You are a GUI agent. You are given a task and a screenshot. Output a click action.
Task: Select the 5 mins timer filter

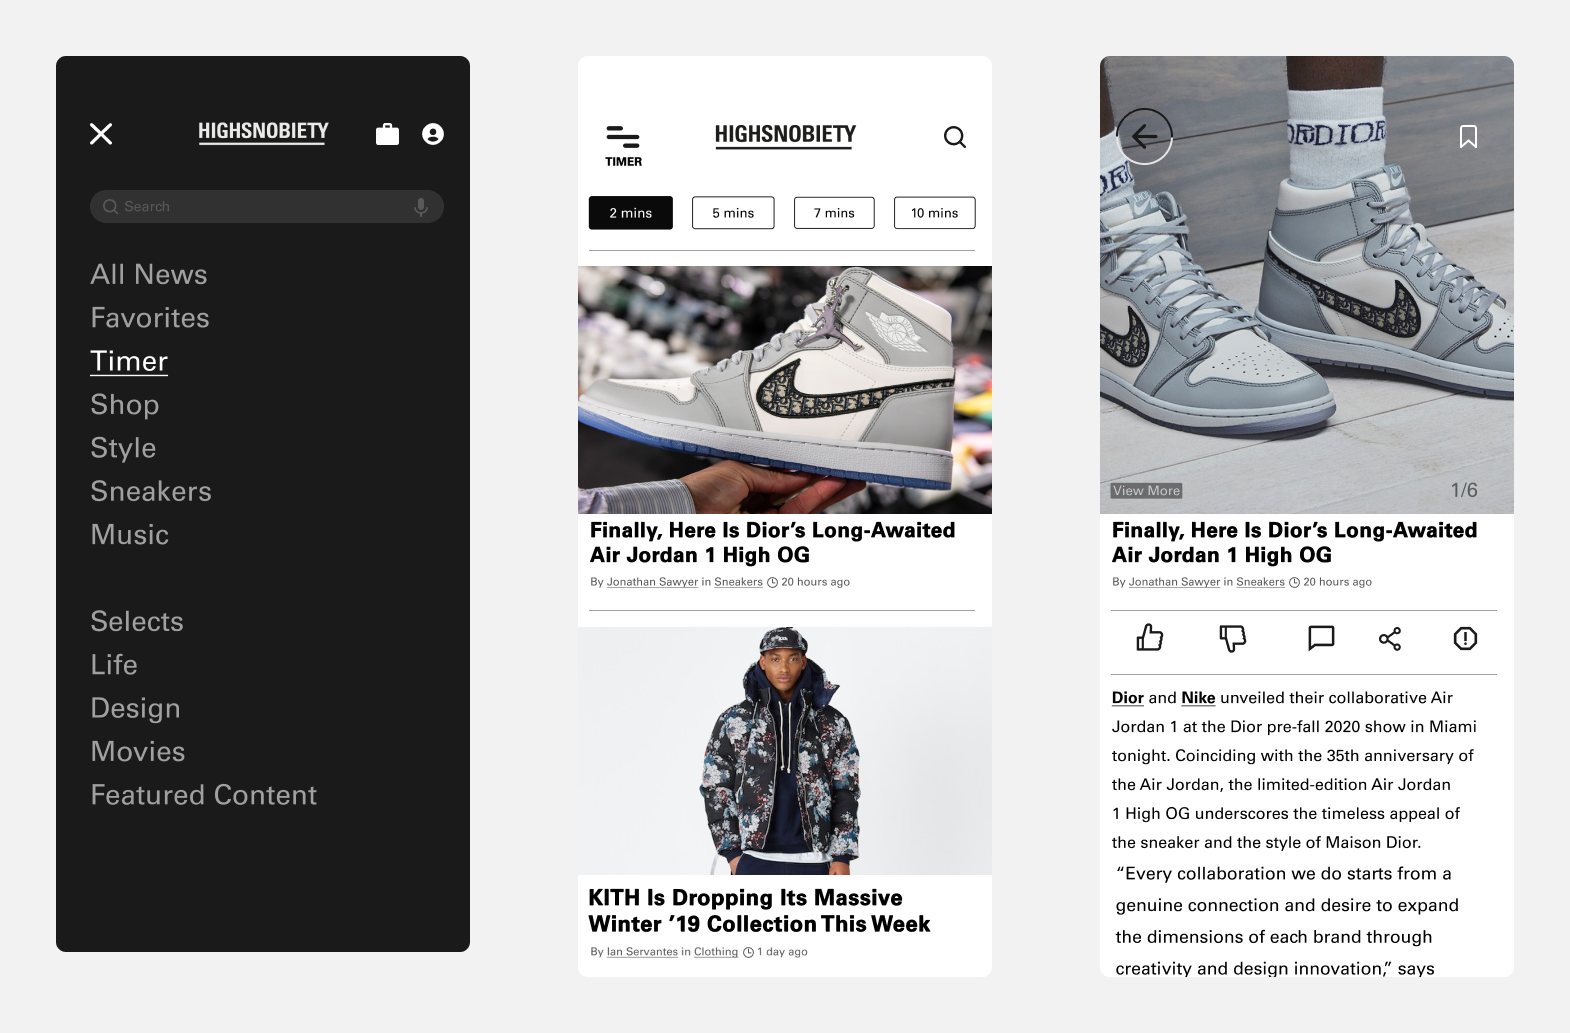(x=733, y=213)
